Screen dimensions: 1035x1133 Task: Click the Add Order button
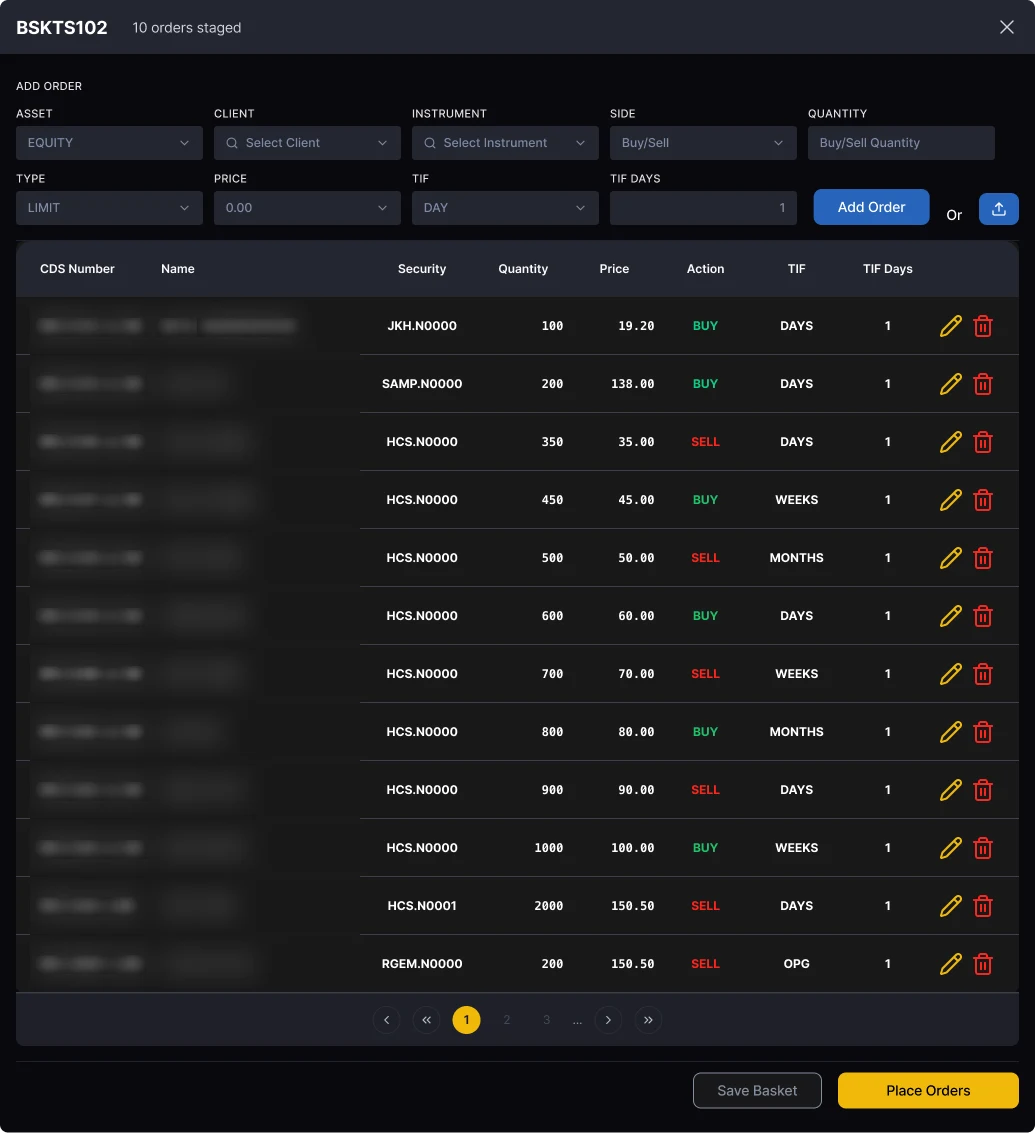pos(872,207)
